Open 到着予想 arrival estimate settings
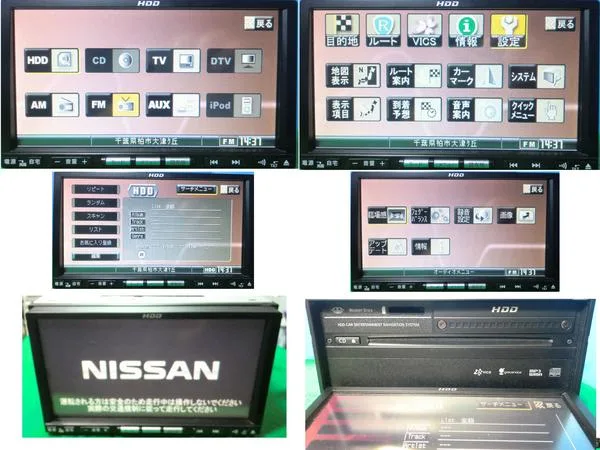Viewport: 600px width, 450px height. tap(414, 109)
